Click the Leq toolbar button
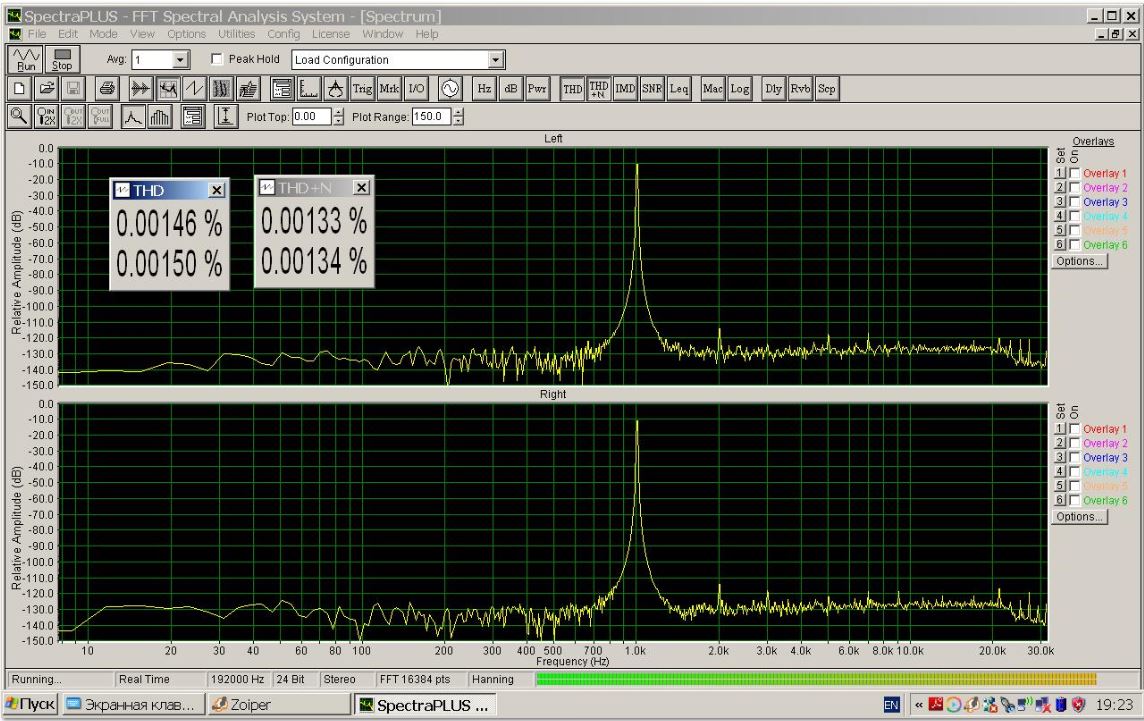 pos(679,89)
